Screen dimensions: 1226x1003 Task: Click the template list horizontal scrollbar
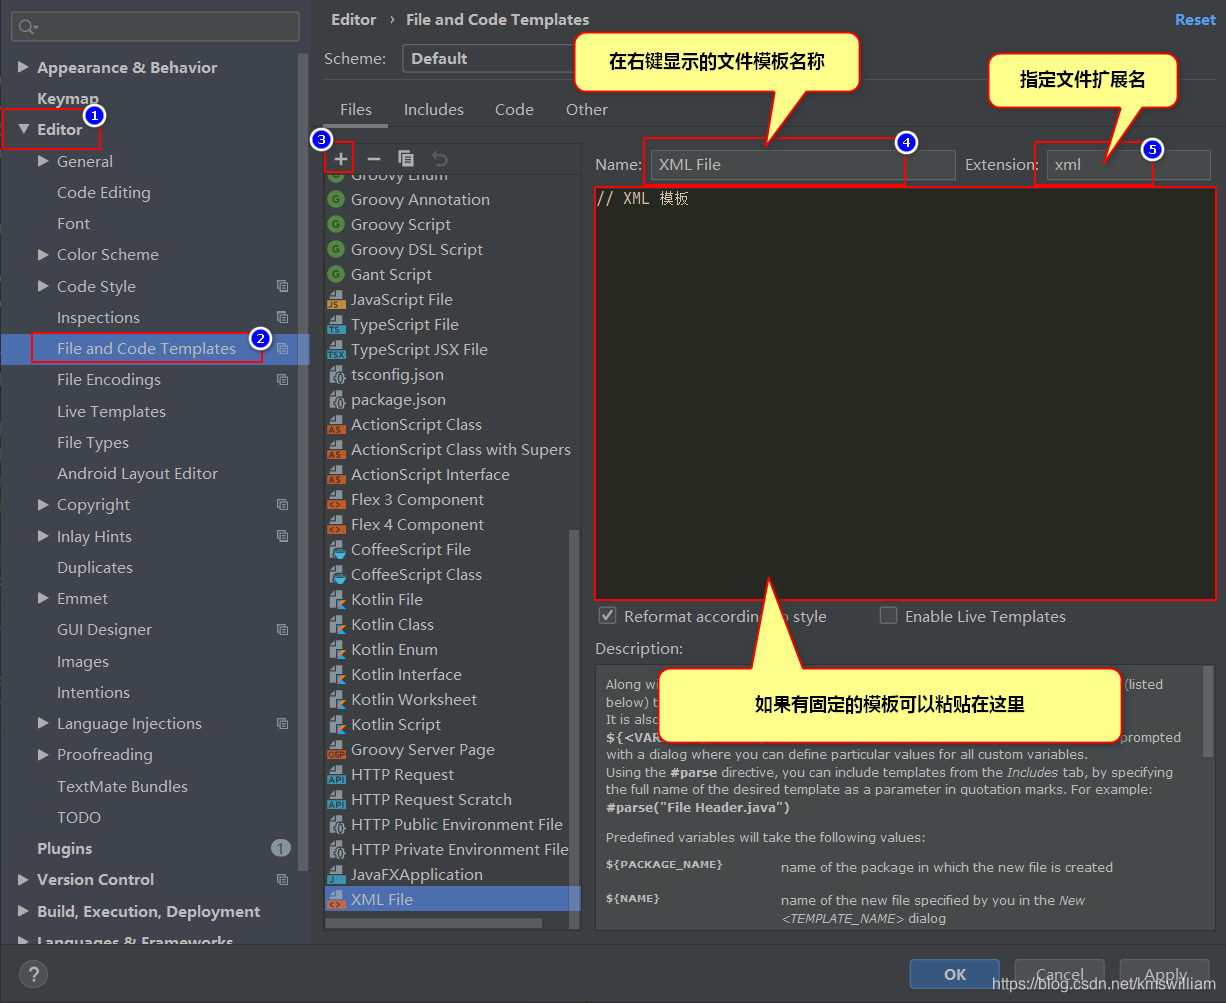434,922
